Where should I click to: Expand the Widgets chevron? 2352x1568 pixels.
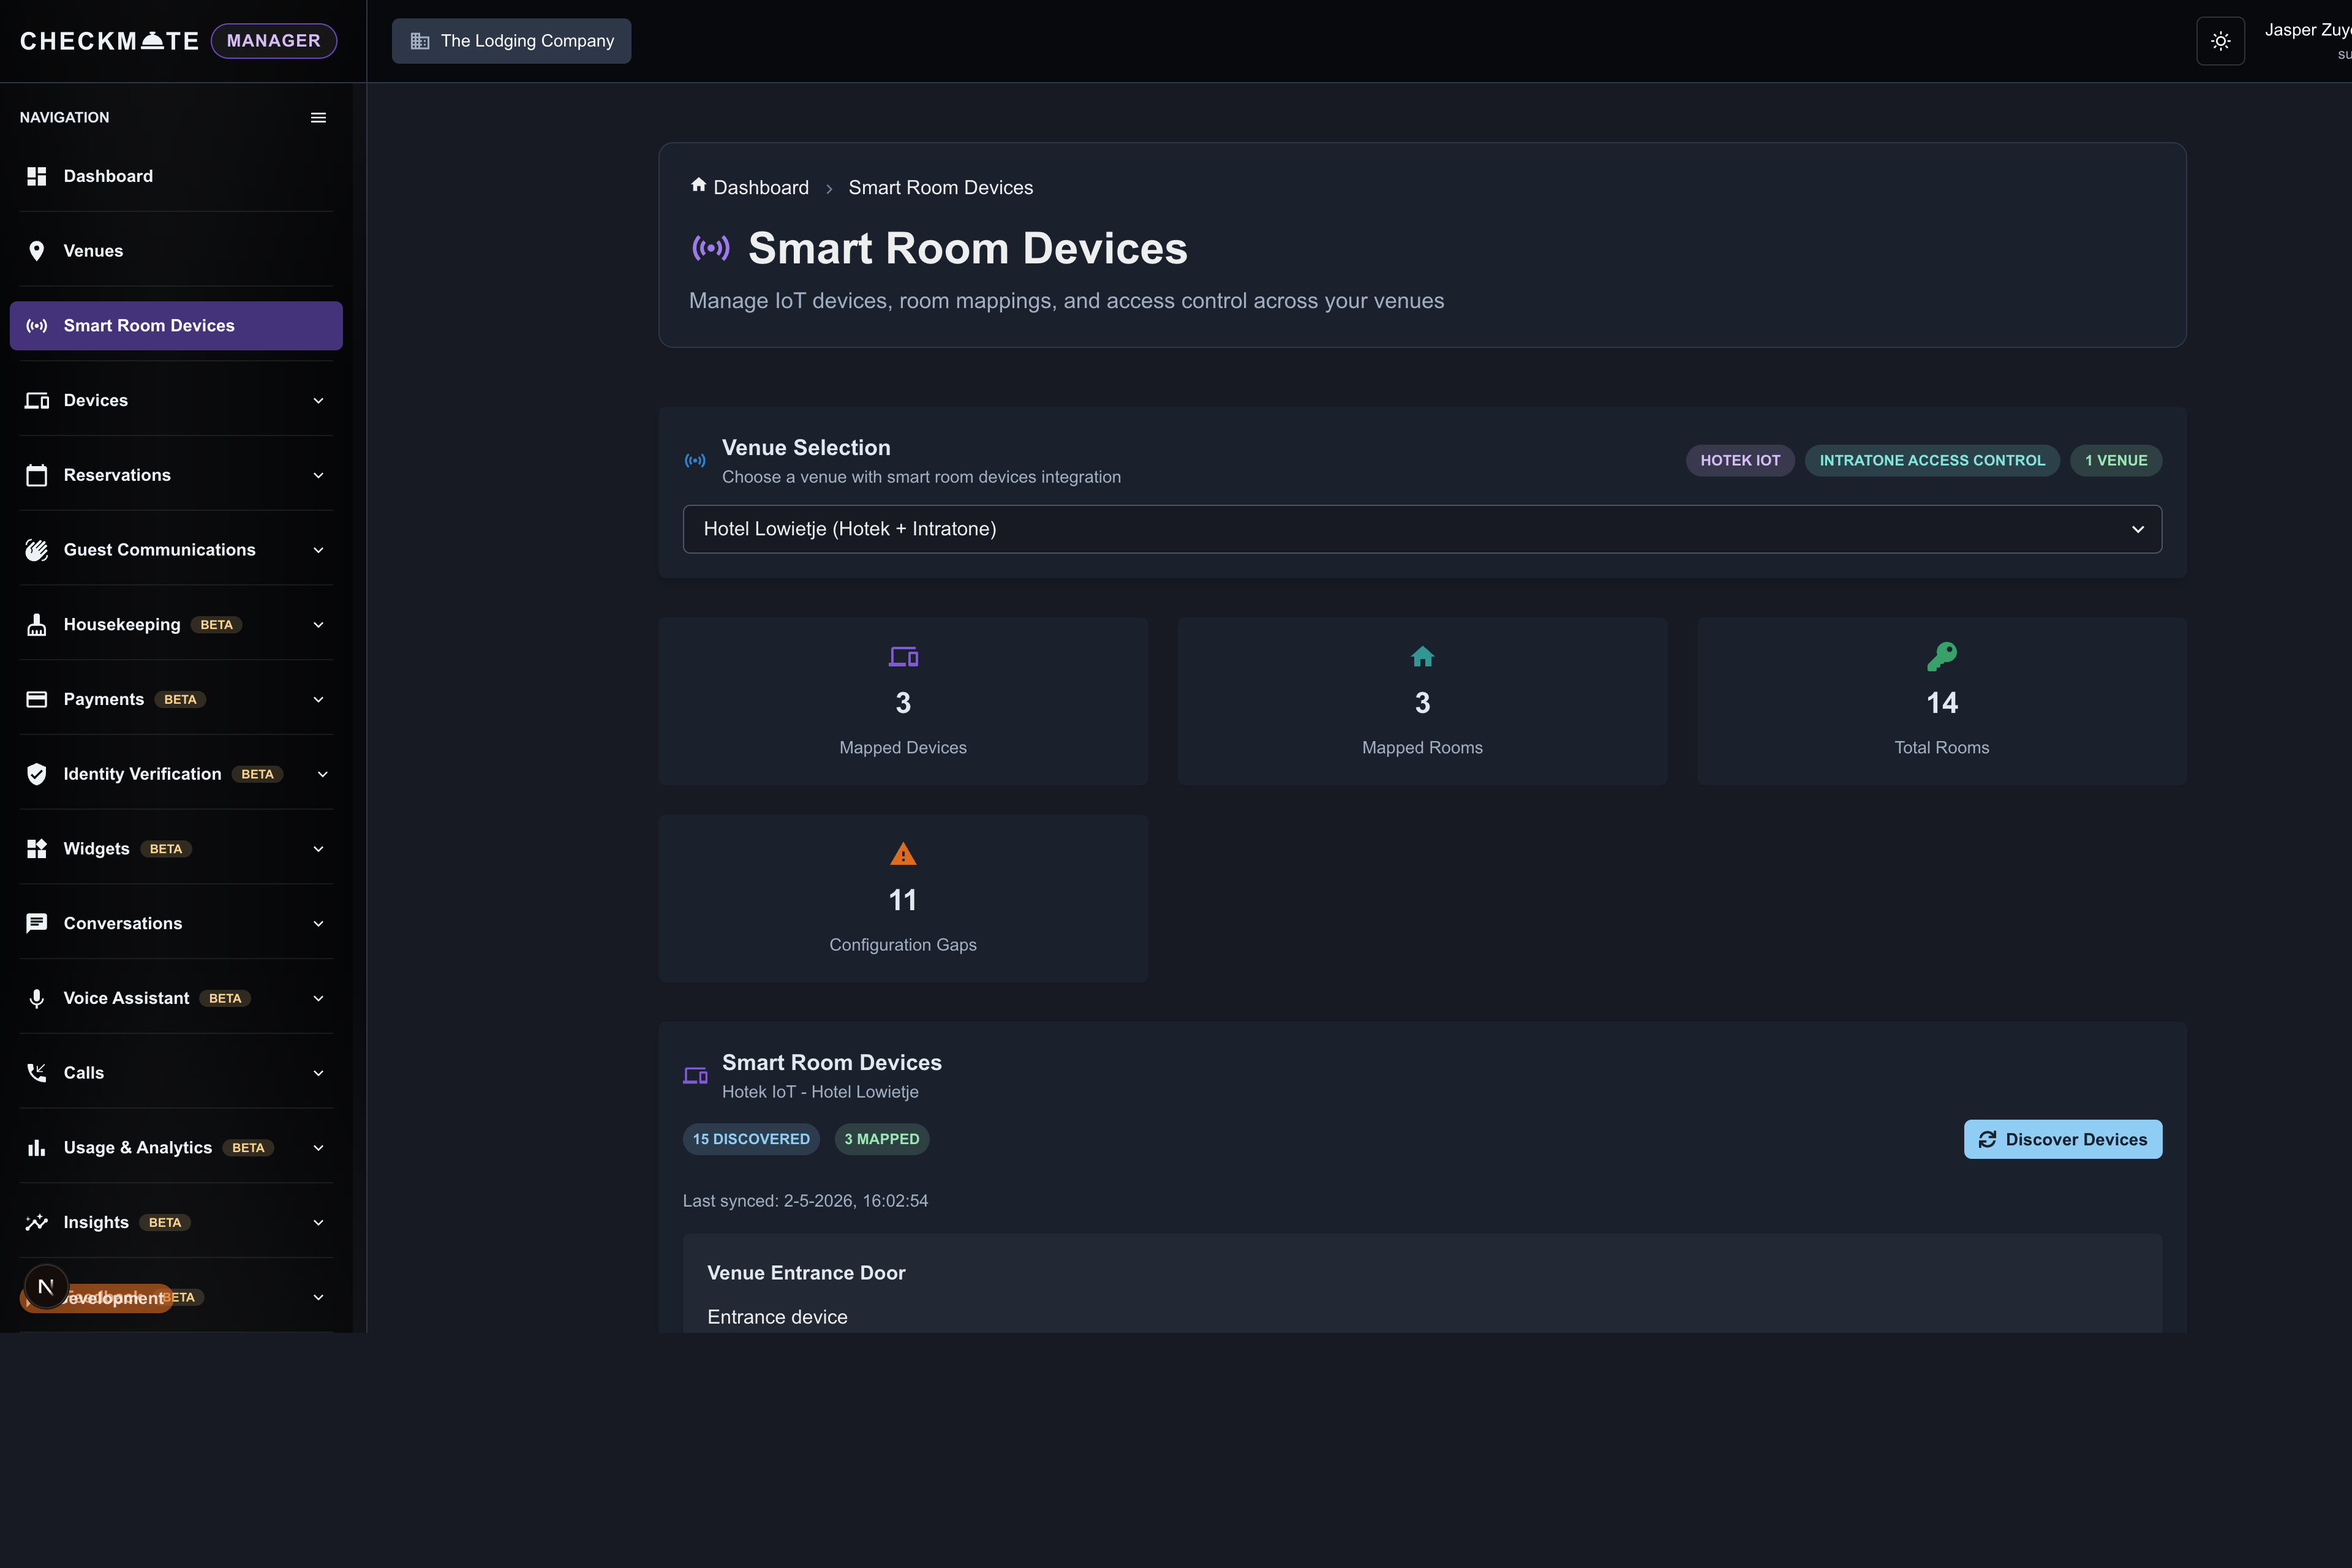coord(319,849)
